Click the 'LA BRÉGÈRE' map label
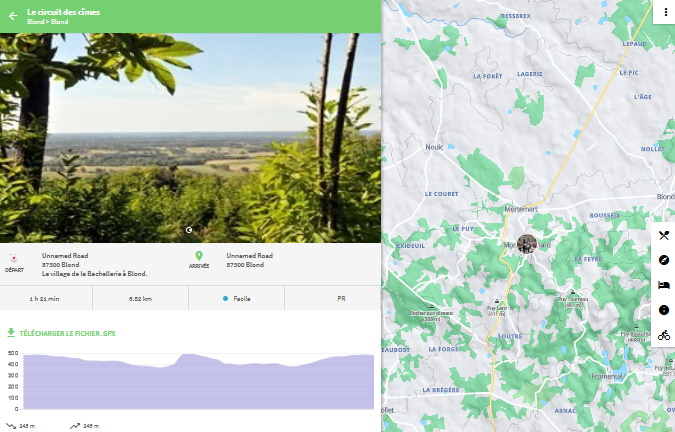 click(440, 390)
